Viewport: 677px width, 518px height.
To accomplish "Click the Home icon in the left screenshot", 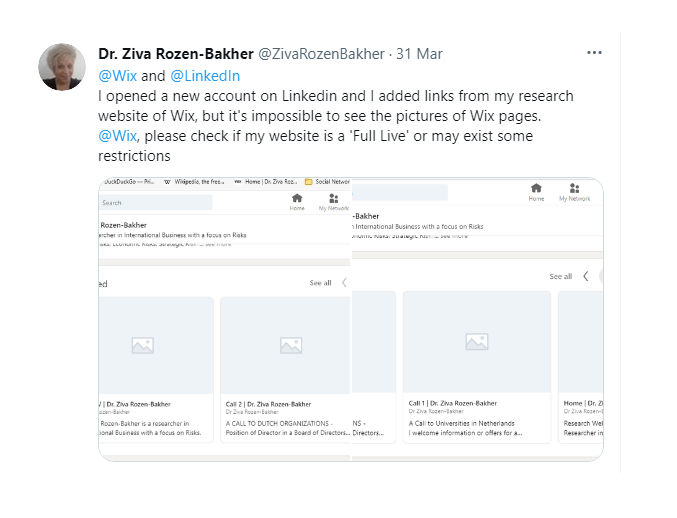I will [297, 202].
